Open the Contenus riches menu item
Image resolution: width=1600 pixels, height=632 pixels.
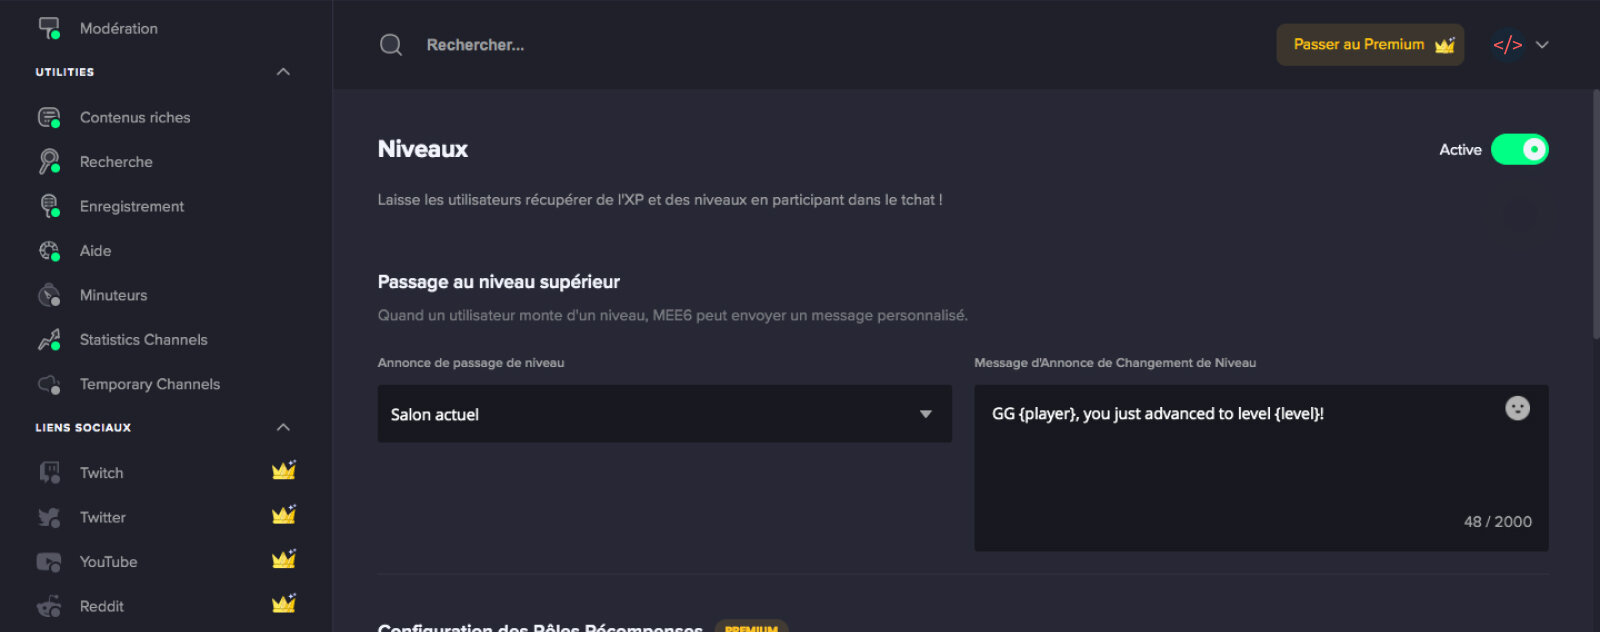point(135,117)
